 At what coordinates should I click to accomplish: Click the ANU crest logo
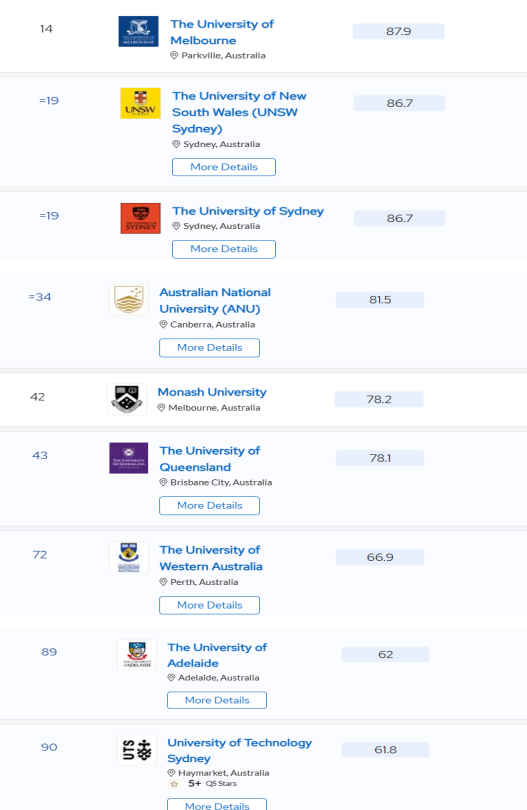click(x=129, y=300)
